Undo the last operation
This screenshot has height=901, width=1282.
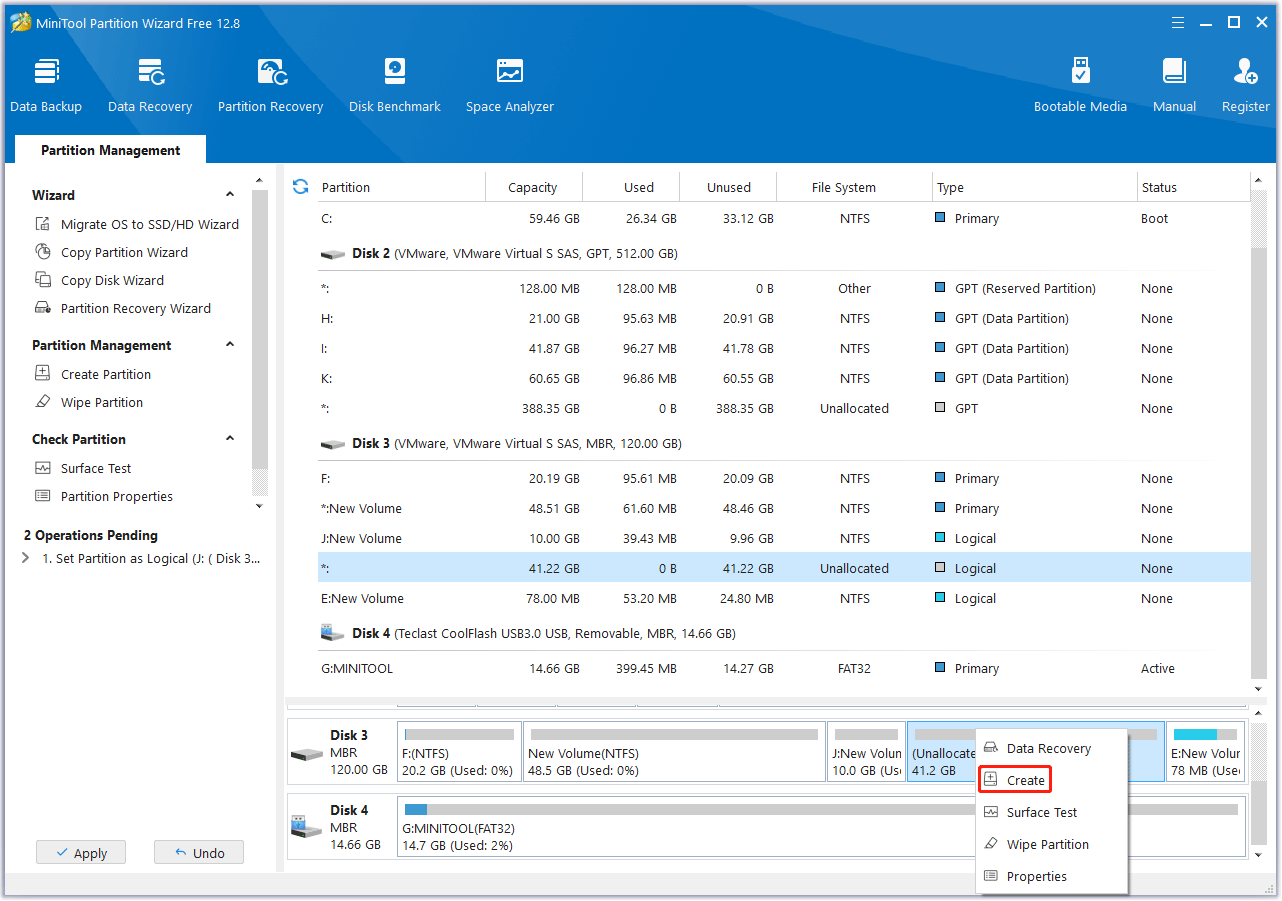click(199, 853)
